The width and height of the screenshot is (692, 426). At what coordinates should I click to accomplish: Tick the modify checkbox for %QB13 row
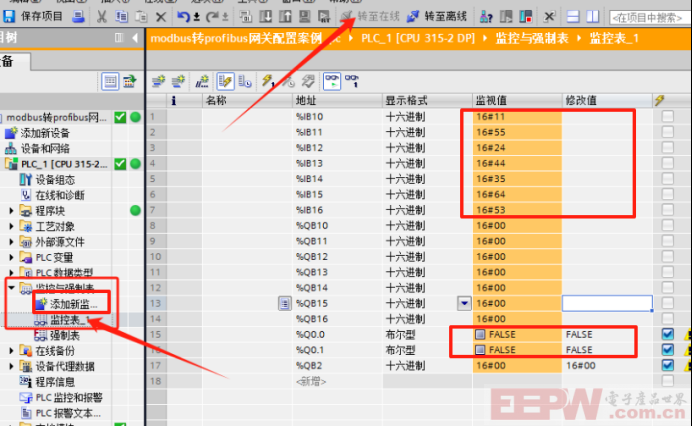tap(668, 271)
